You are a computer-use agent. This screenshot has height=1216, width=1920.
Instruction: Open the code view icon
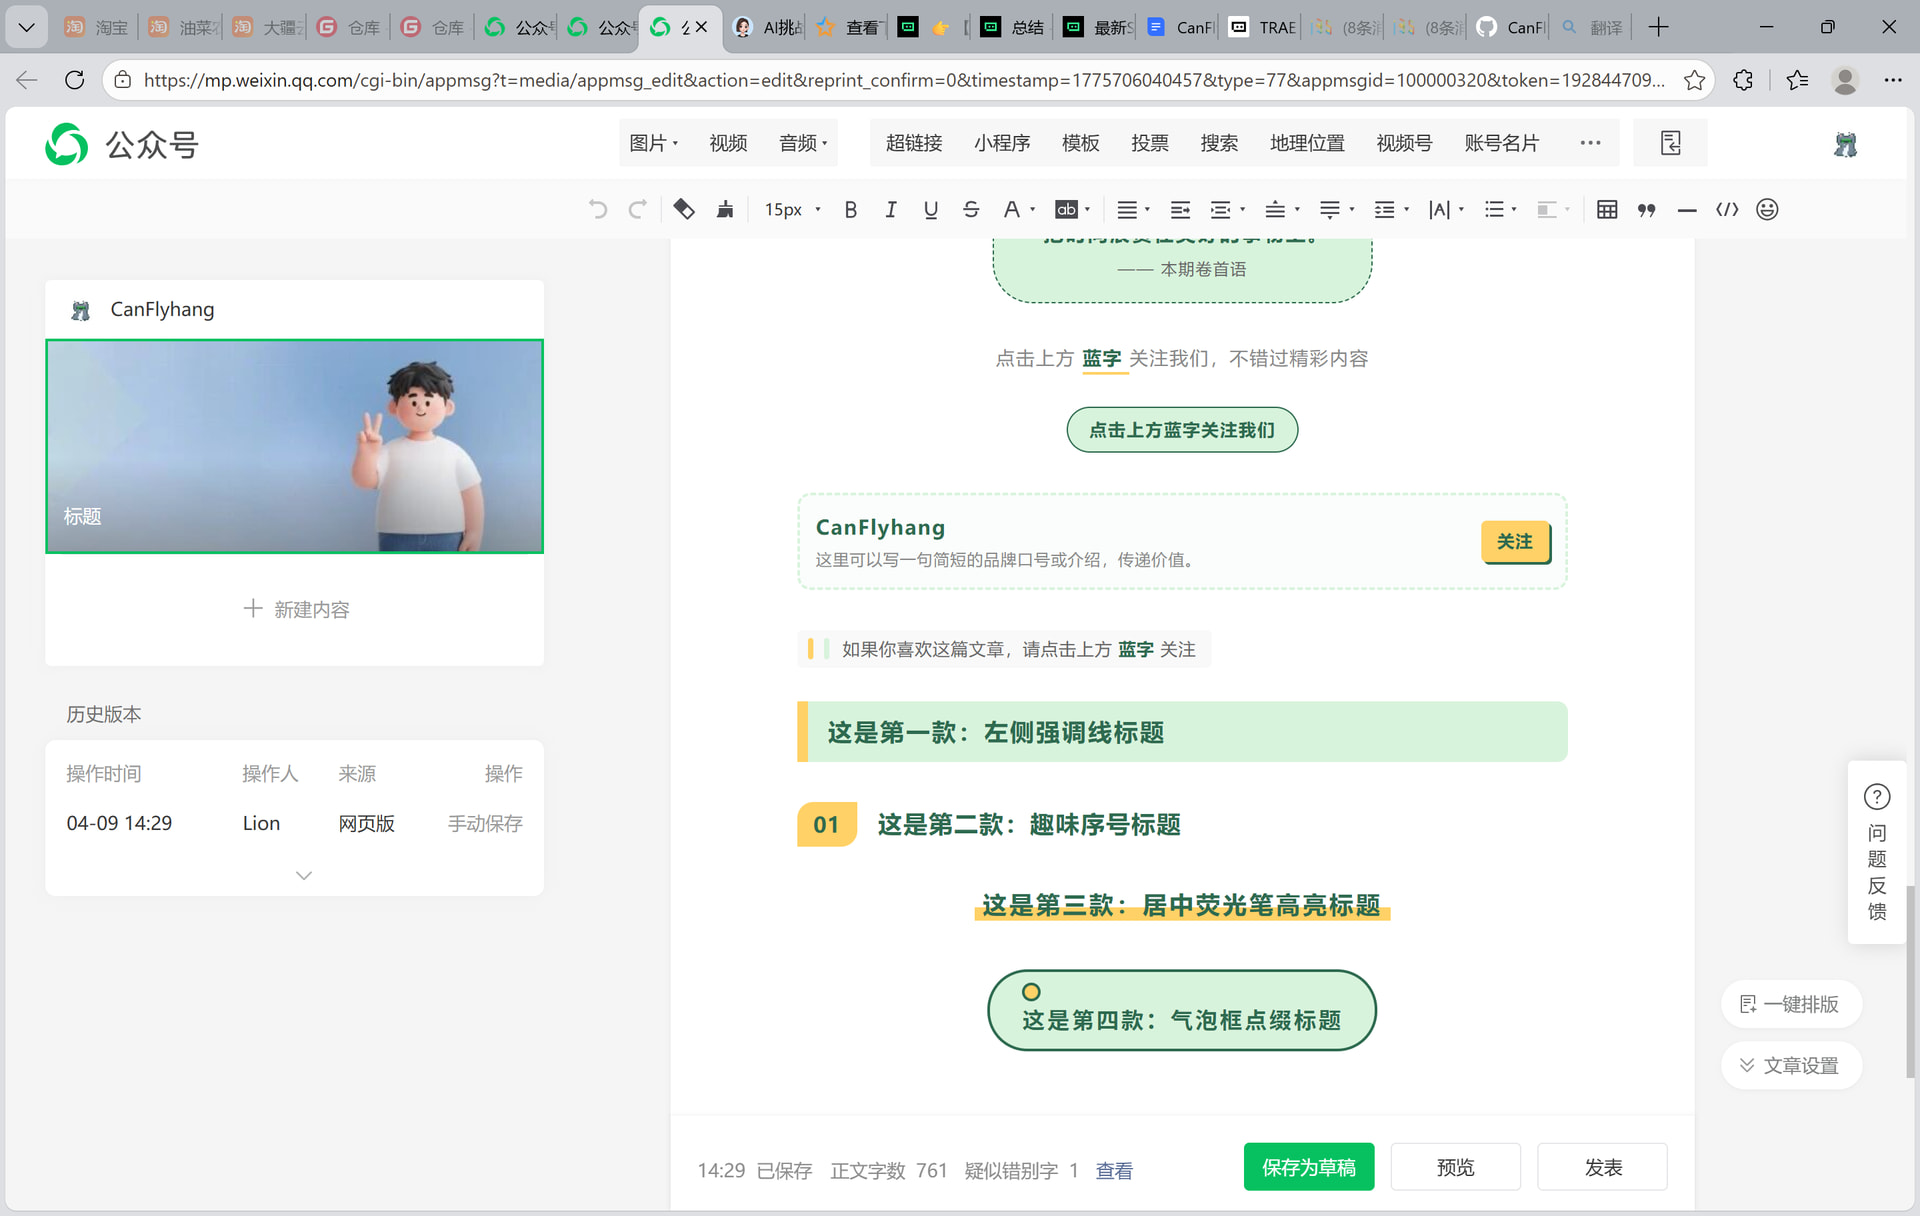tap(1727, 209)
